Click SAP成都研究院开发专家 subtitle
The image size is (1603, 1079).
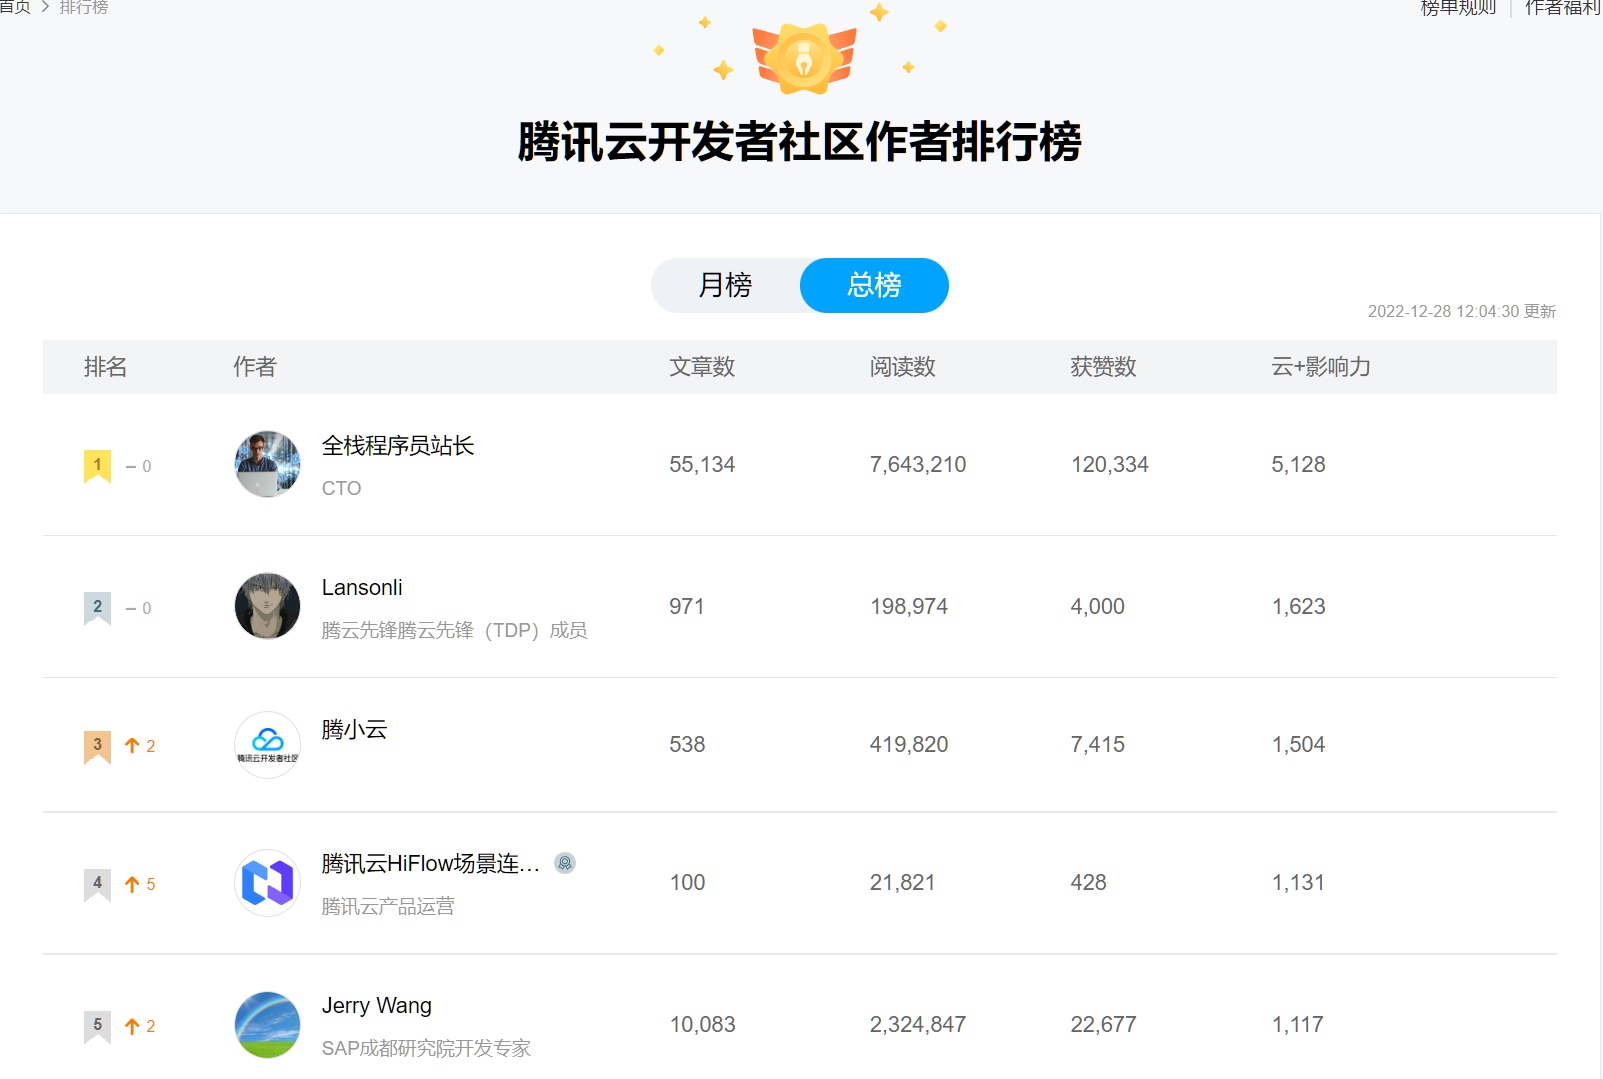tap(426, 1049)
